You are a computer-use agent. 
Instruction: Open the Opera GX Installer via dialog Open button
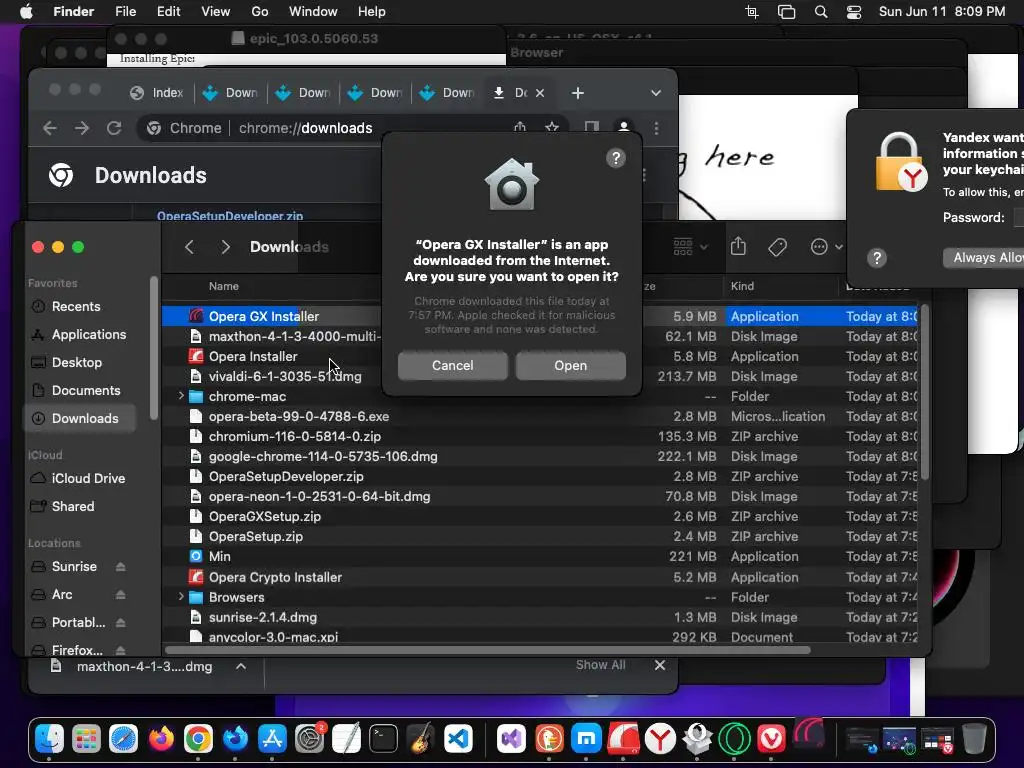(x=570, y=366)
